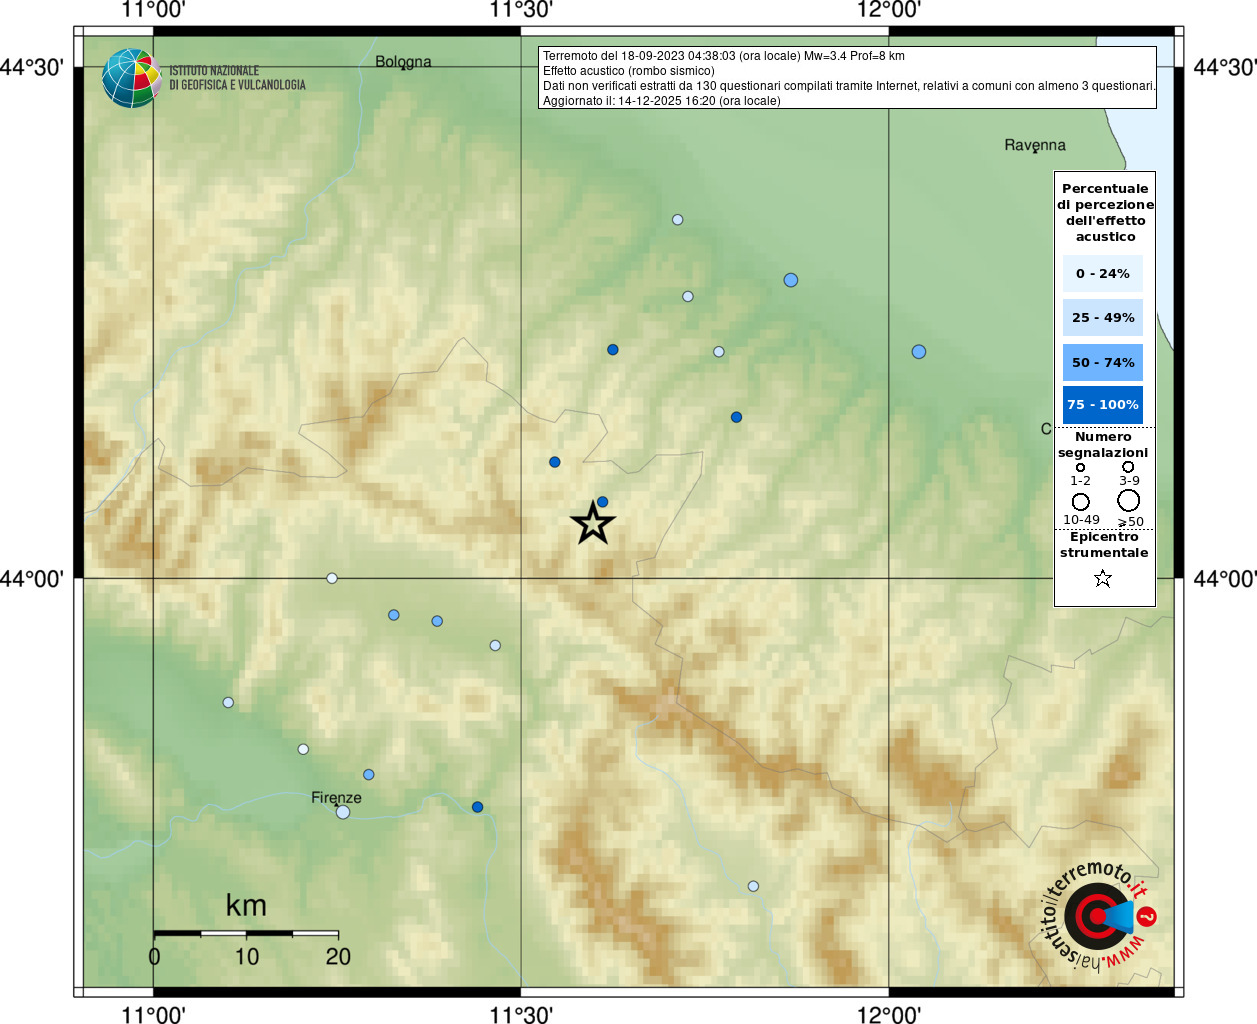
Task: Click the dark blue marker east of Firenze
Action: (478, 807)
